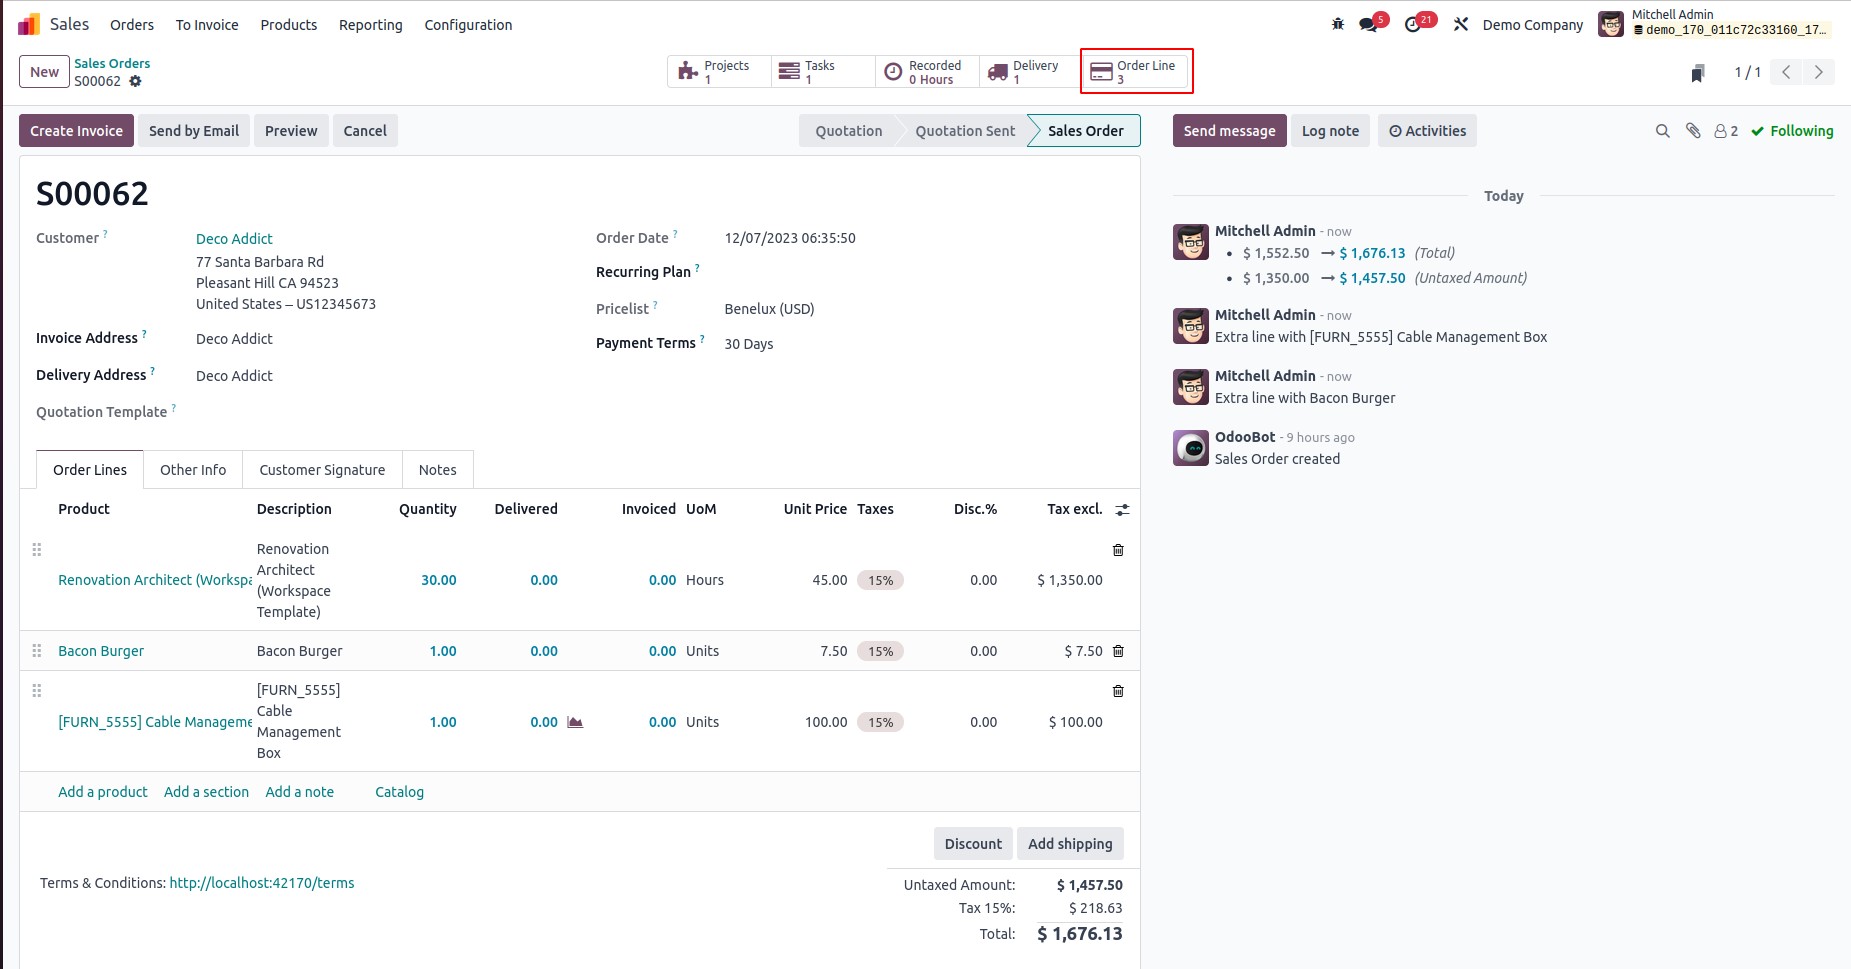Delete the Cable Management Box line
1851x969 pixels.
[1118, 691]
